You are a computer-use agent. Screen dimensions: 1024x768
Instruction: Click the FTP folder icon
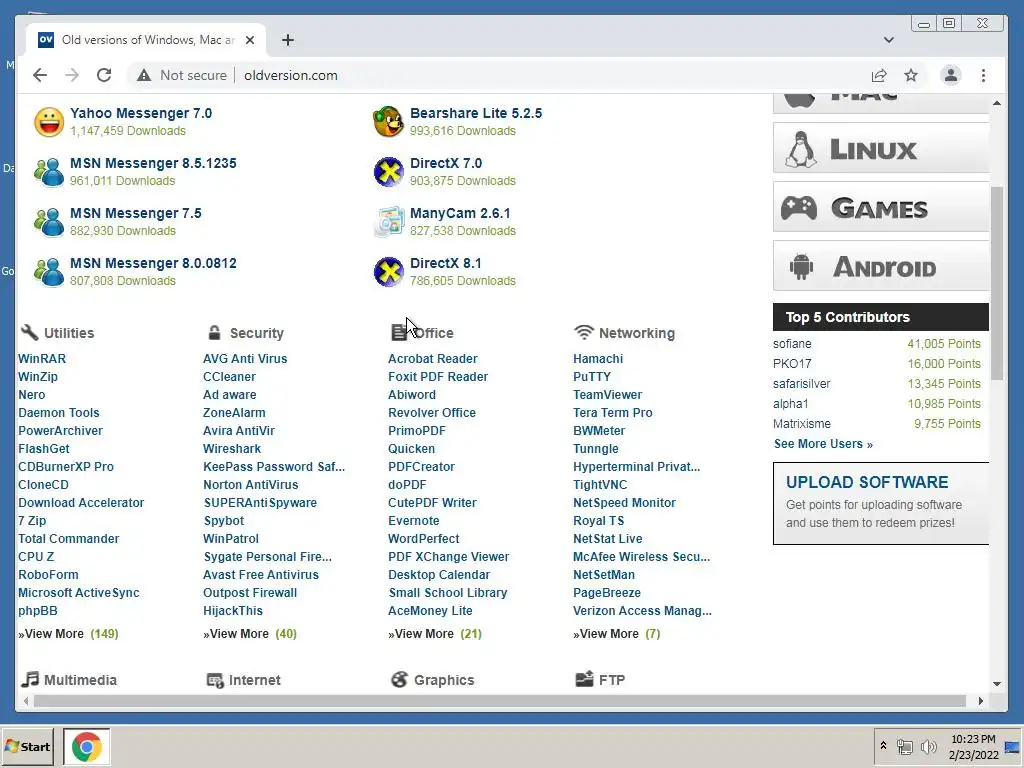(584, 679)
